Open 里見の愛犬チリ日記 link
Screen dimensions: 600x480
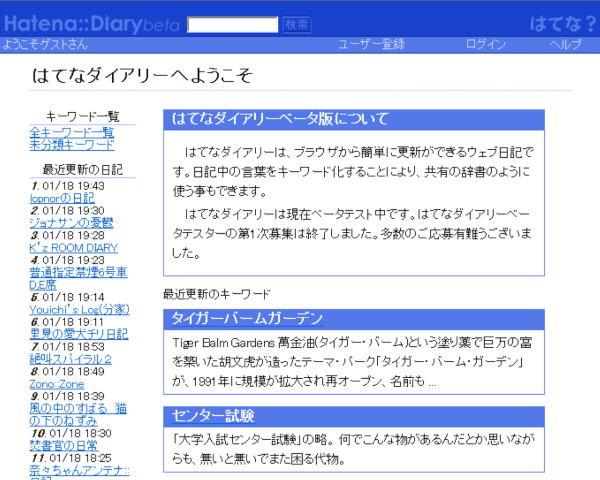point(79,334)
